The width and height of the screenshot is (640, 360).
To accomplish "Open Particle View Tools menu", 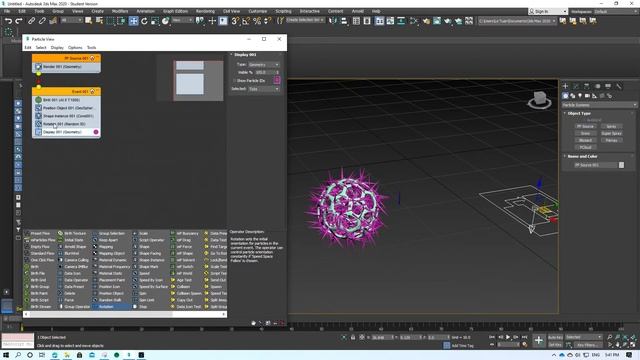I will point(91,48).
